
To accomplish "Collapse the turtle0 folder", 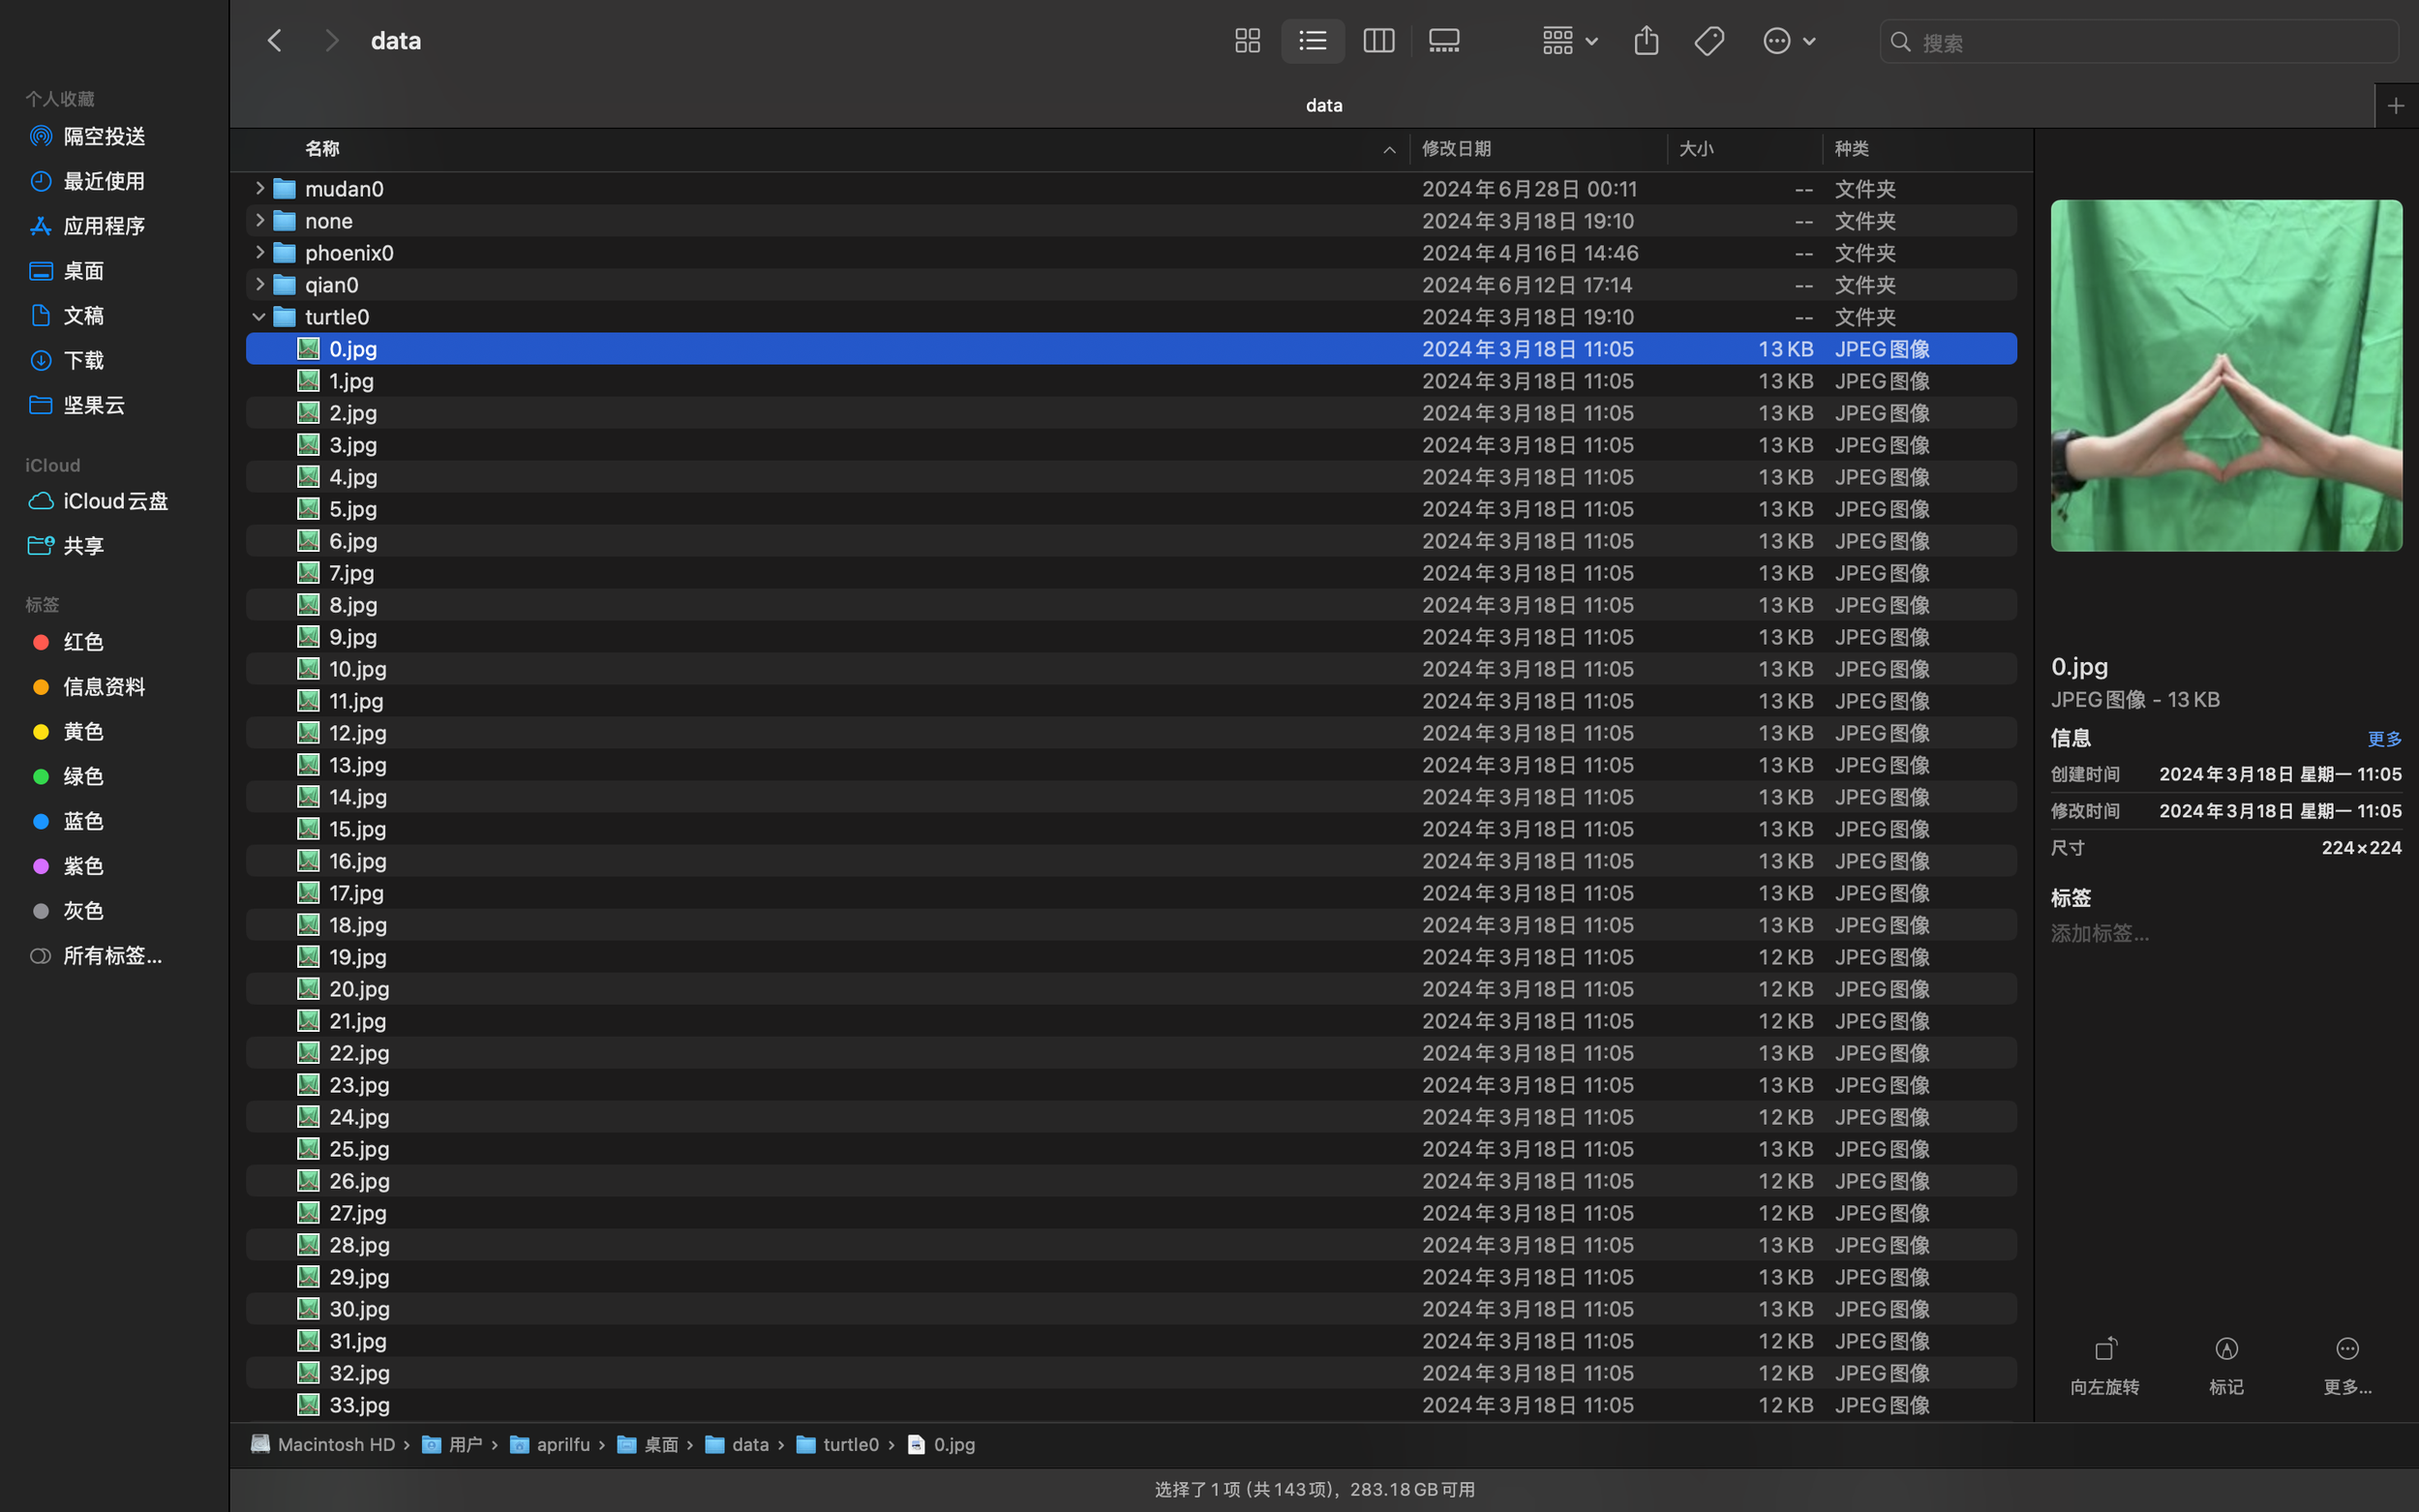I will [259, 317].
